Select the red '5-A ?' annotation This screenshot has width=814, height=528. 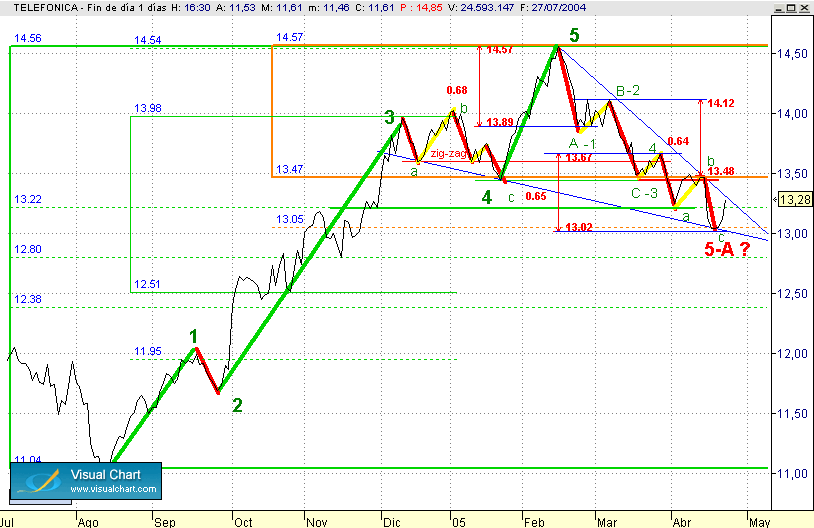coord(727,250)
